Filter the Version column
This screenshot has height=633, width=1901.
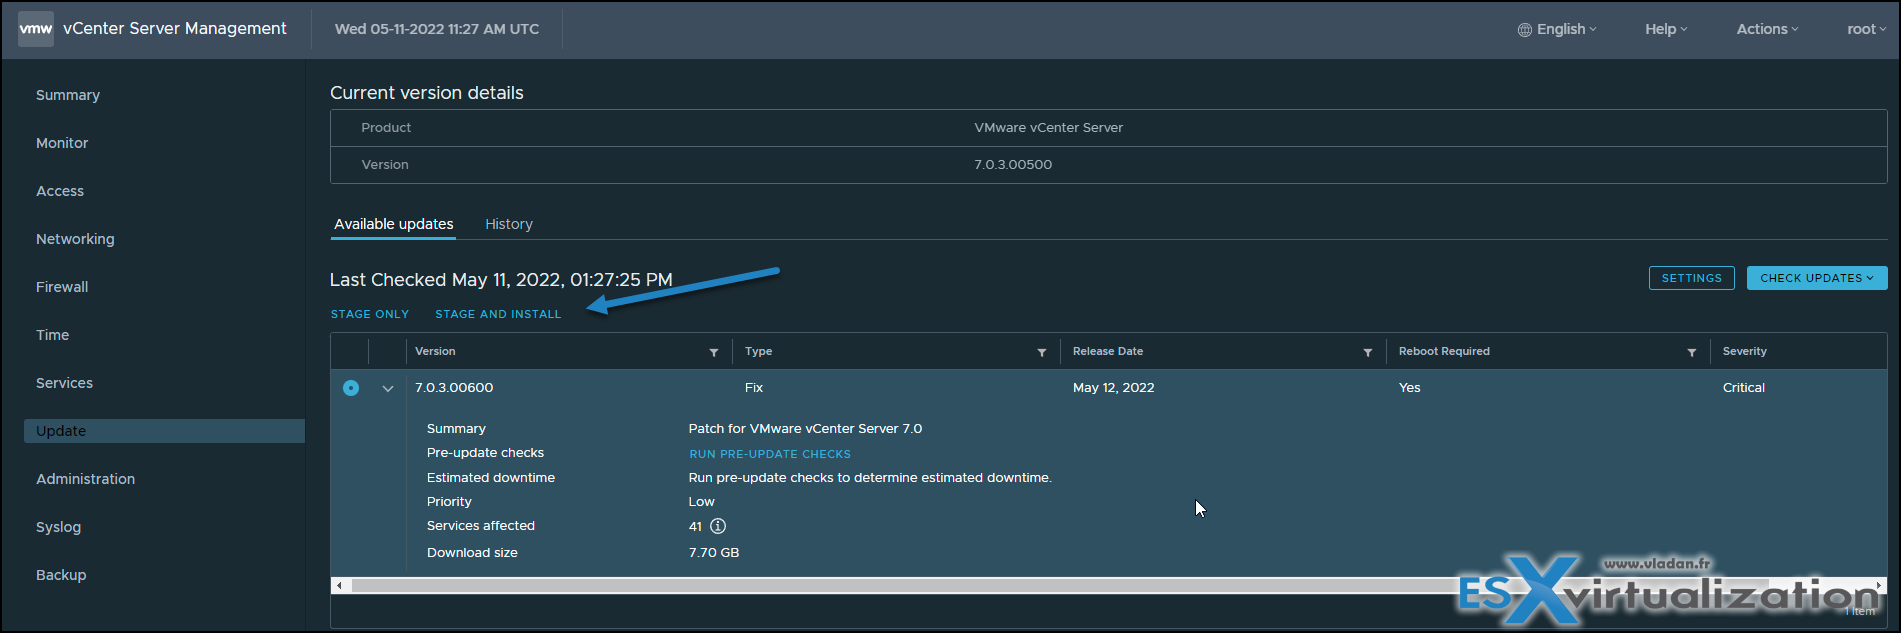[714, 352]
